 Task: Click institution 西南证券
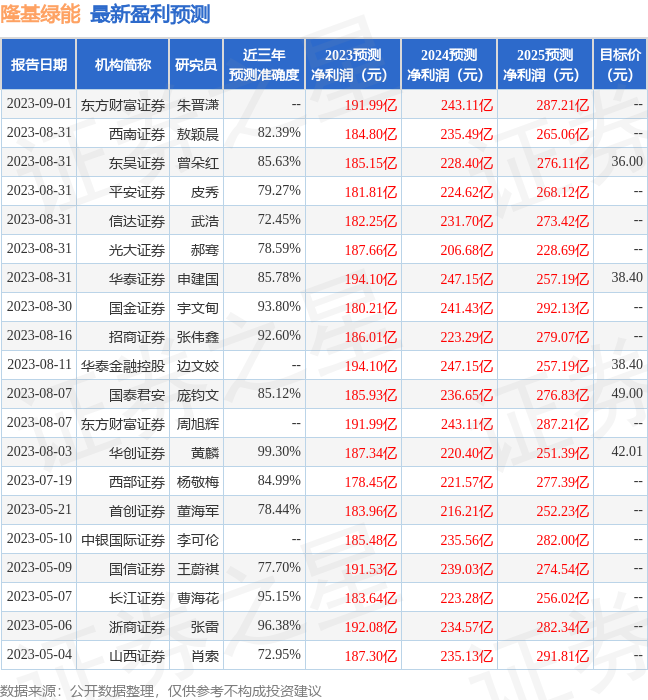pos(137,134)
